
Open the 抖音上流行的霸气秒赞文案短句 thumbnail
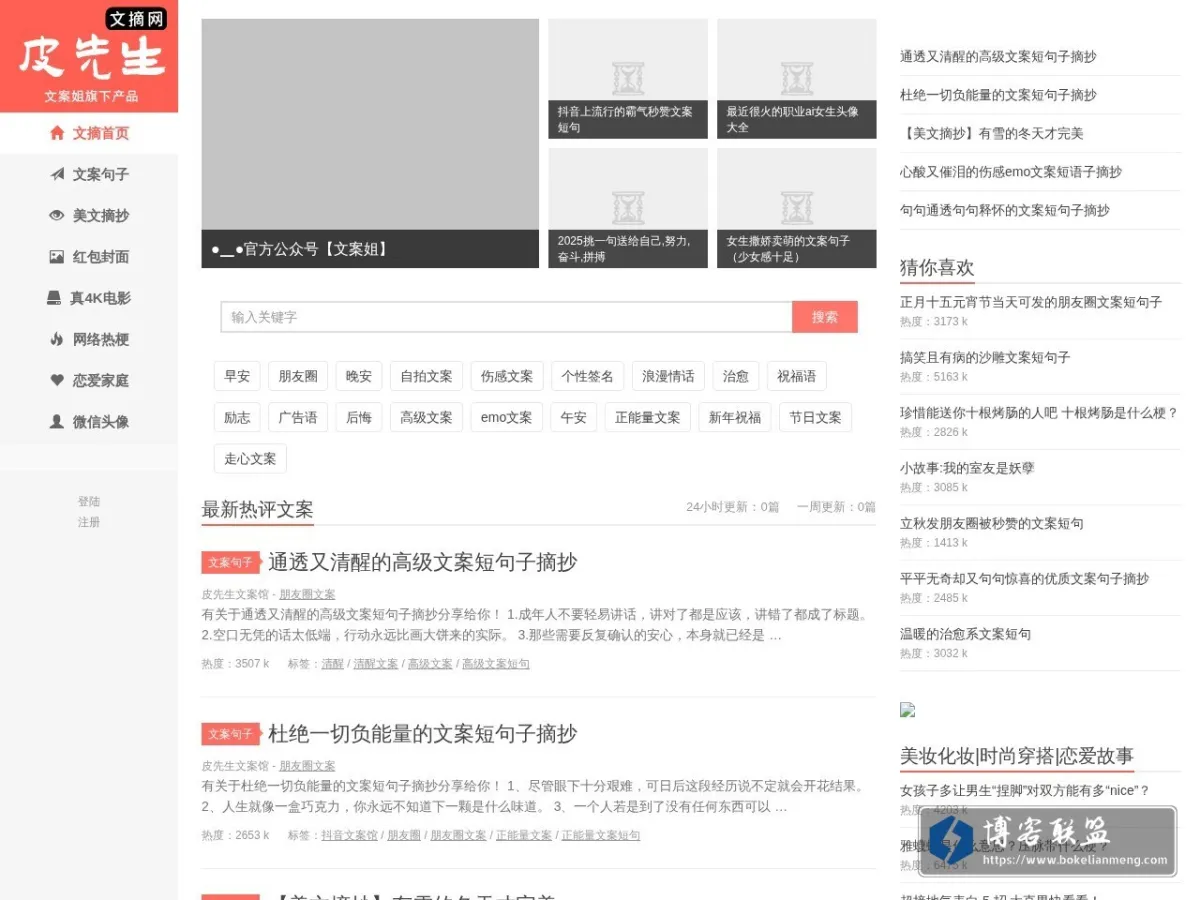coord(628,79)
